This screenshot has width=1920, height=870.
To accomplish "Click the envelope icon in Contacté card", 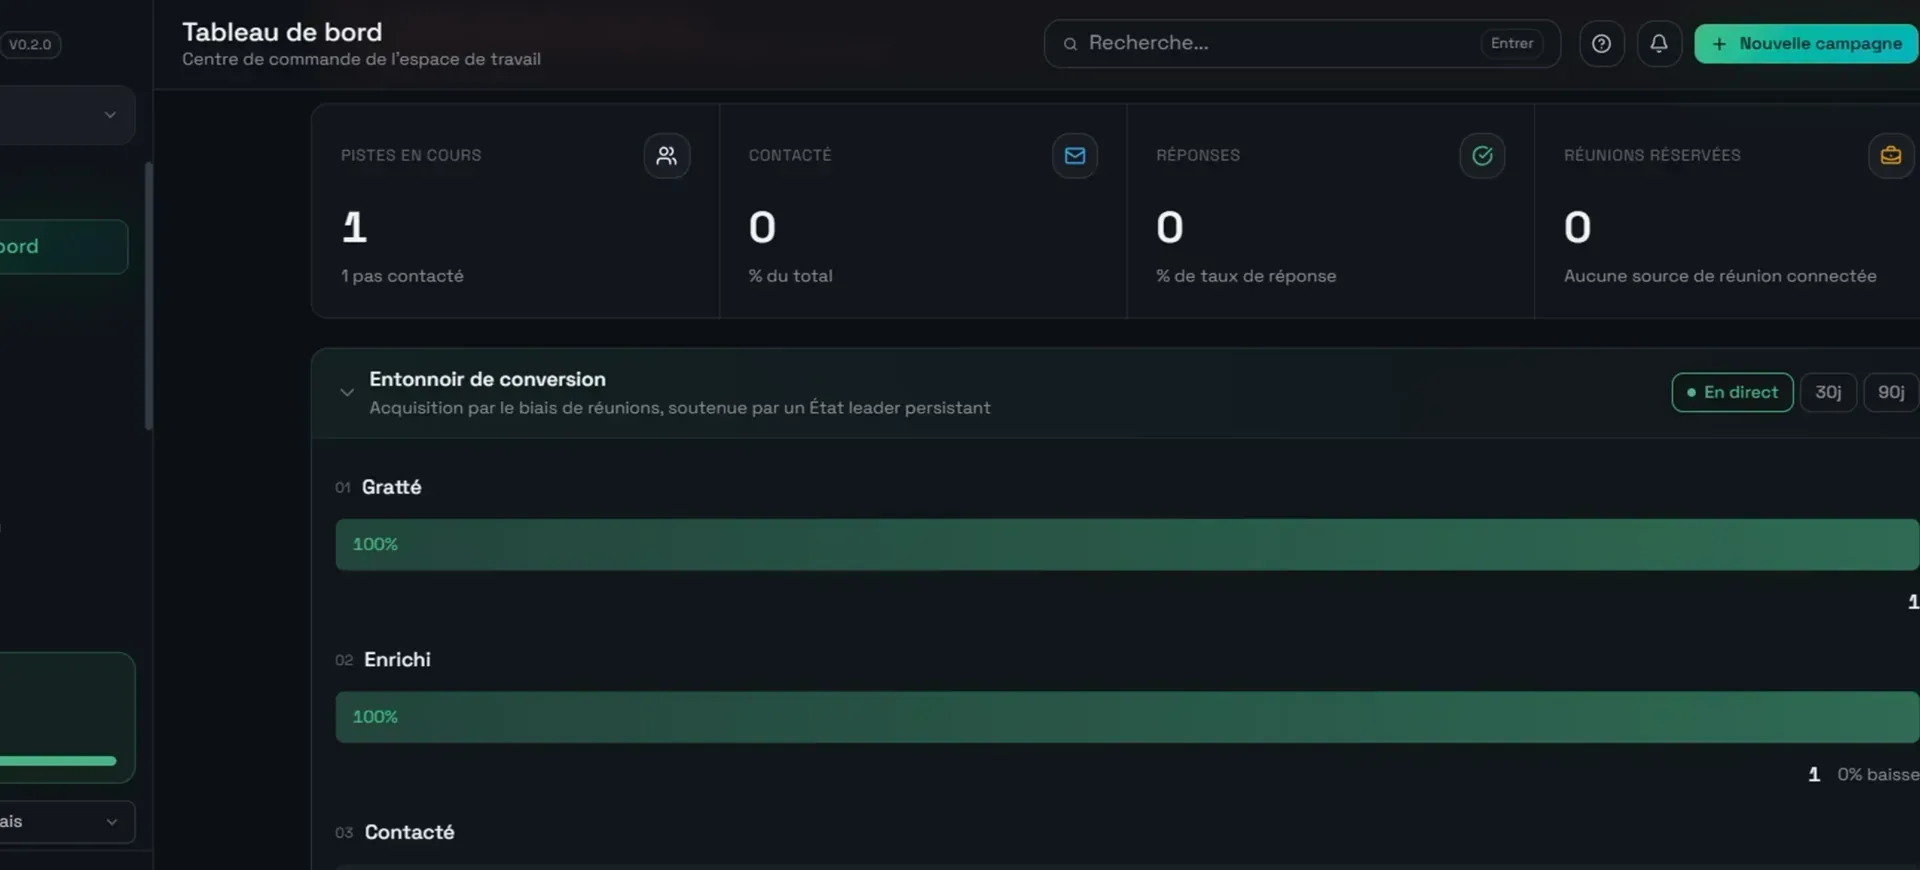I will pyautogui.click(x=1075, y=156).
